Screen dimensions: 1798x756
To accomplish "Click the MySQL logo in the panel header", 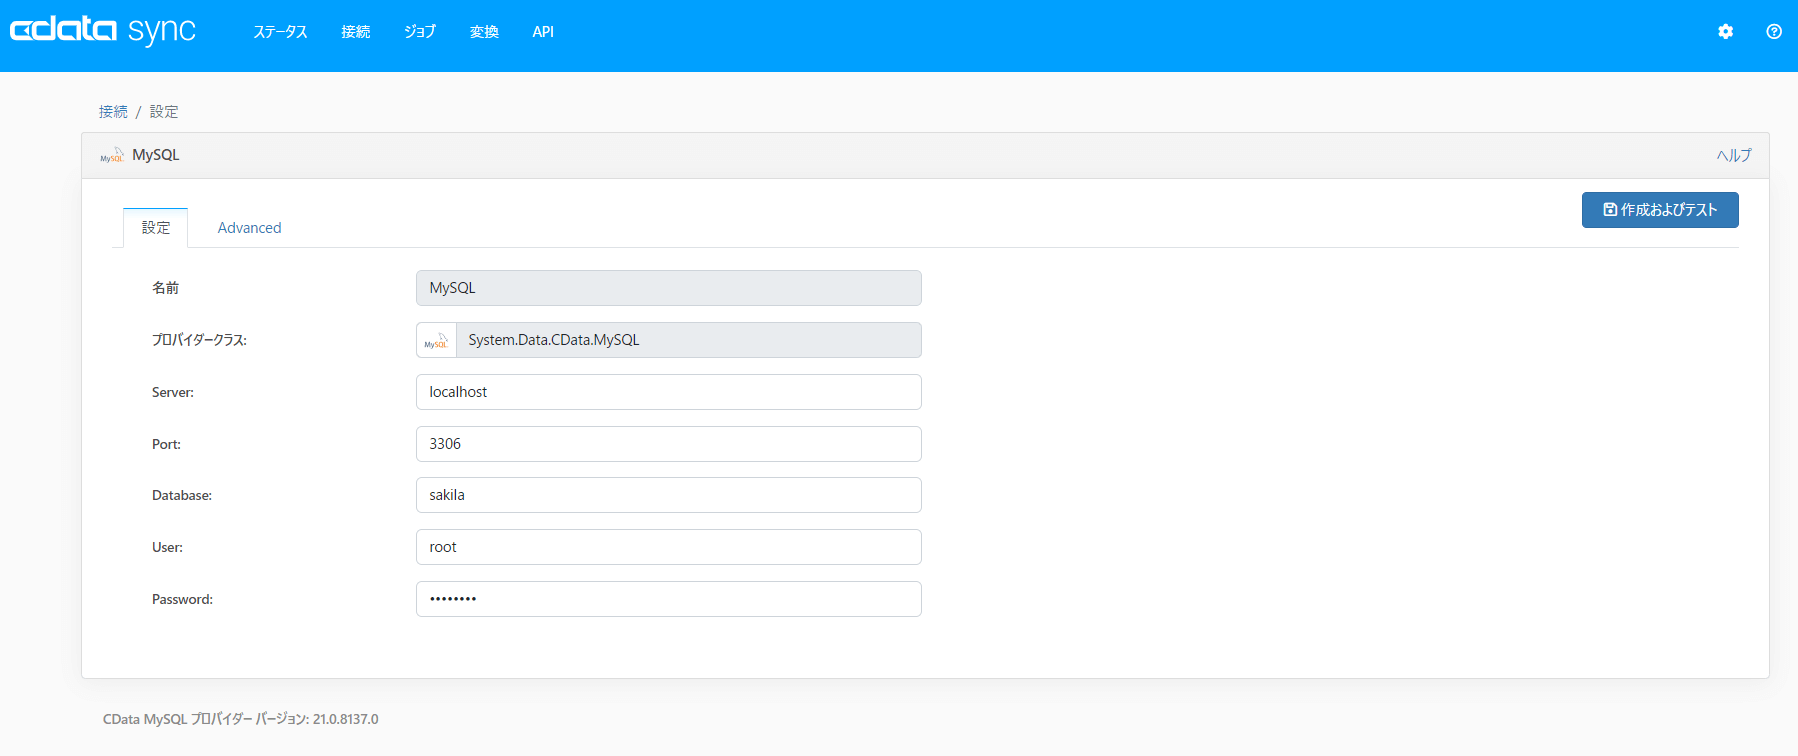I will 112,155.
